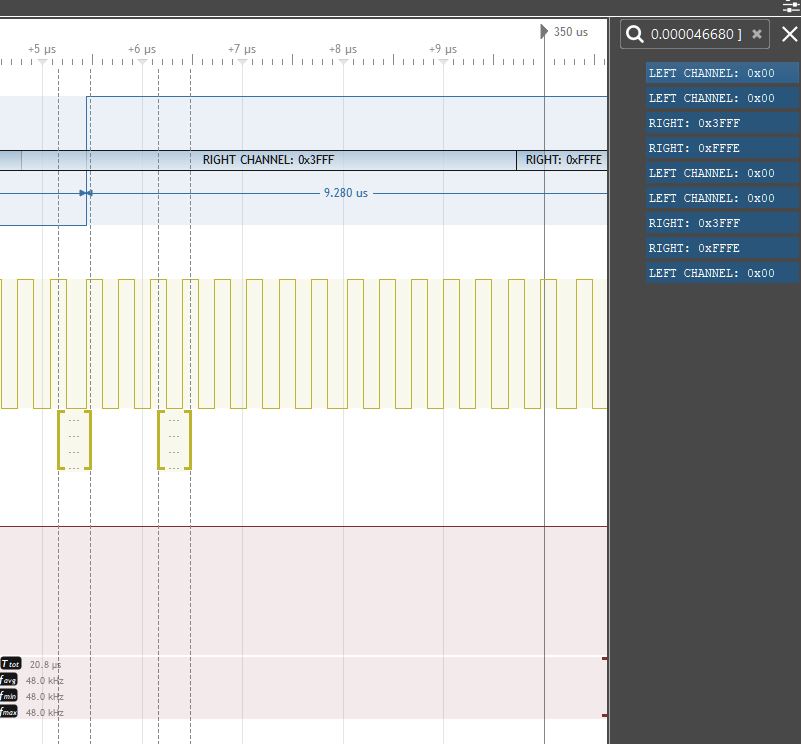Click the RIGHT: 0xFFFE frame on the waveform
The width and height of the screenshot is (801, 744).
click(x=563, y=160)
